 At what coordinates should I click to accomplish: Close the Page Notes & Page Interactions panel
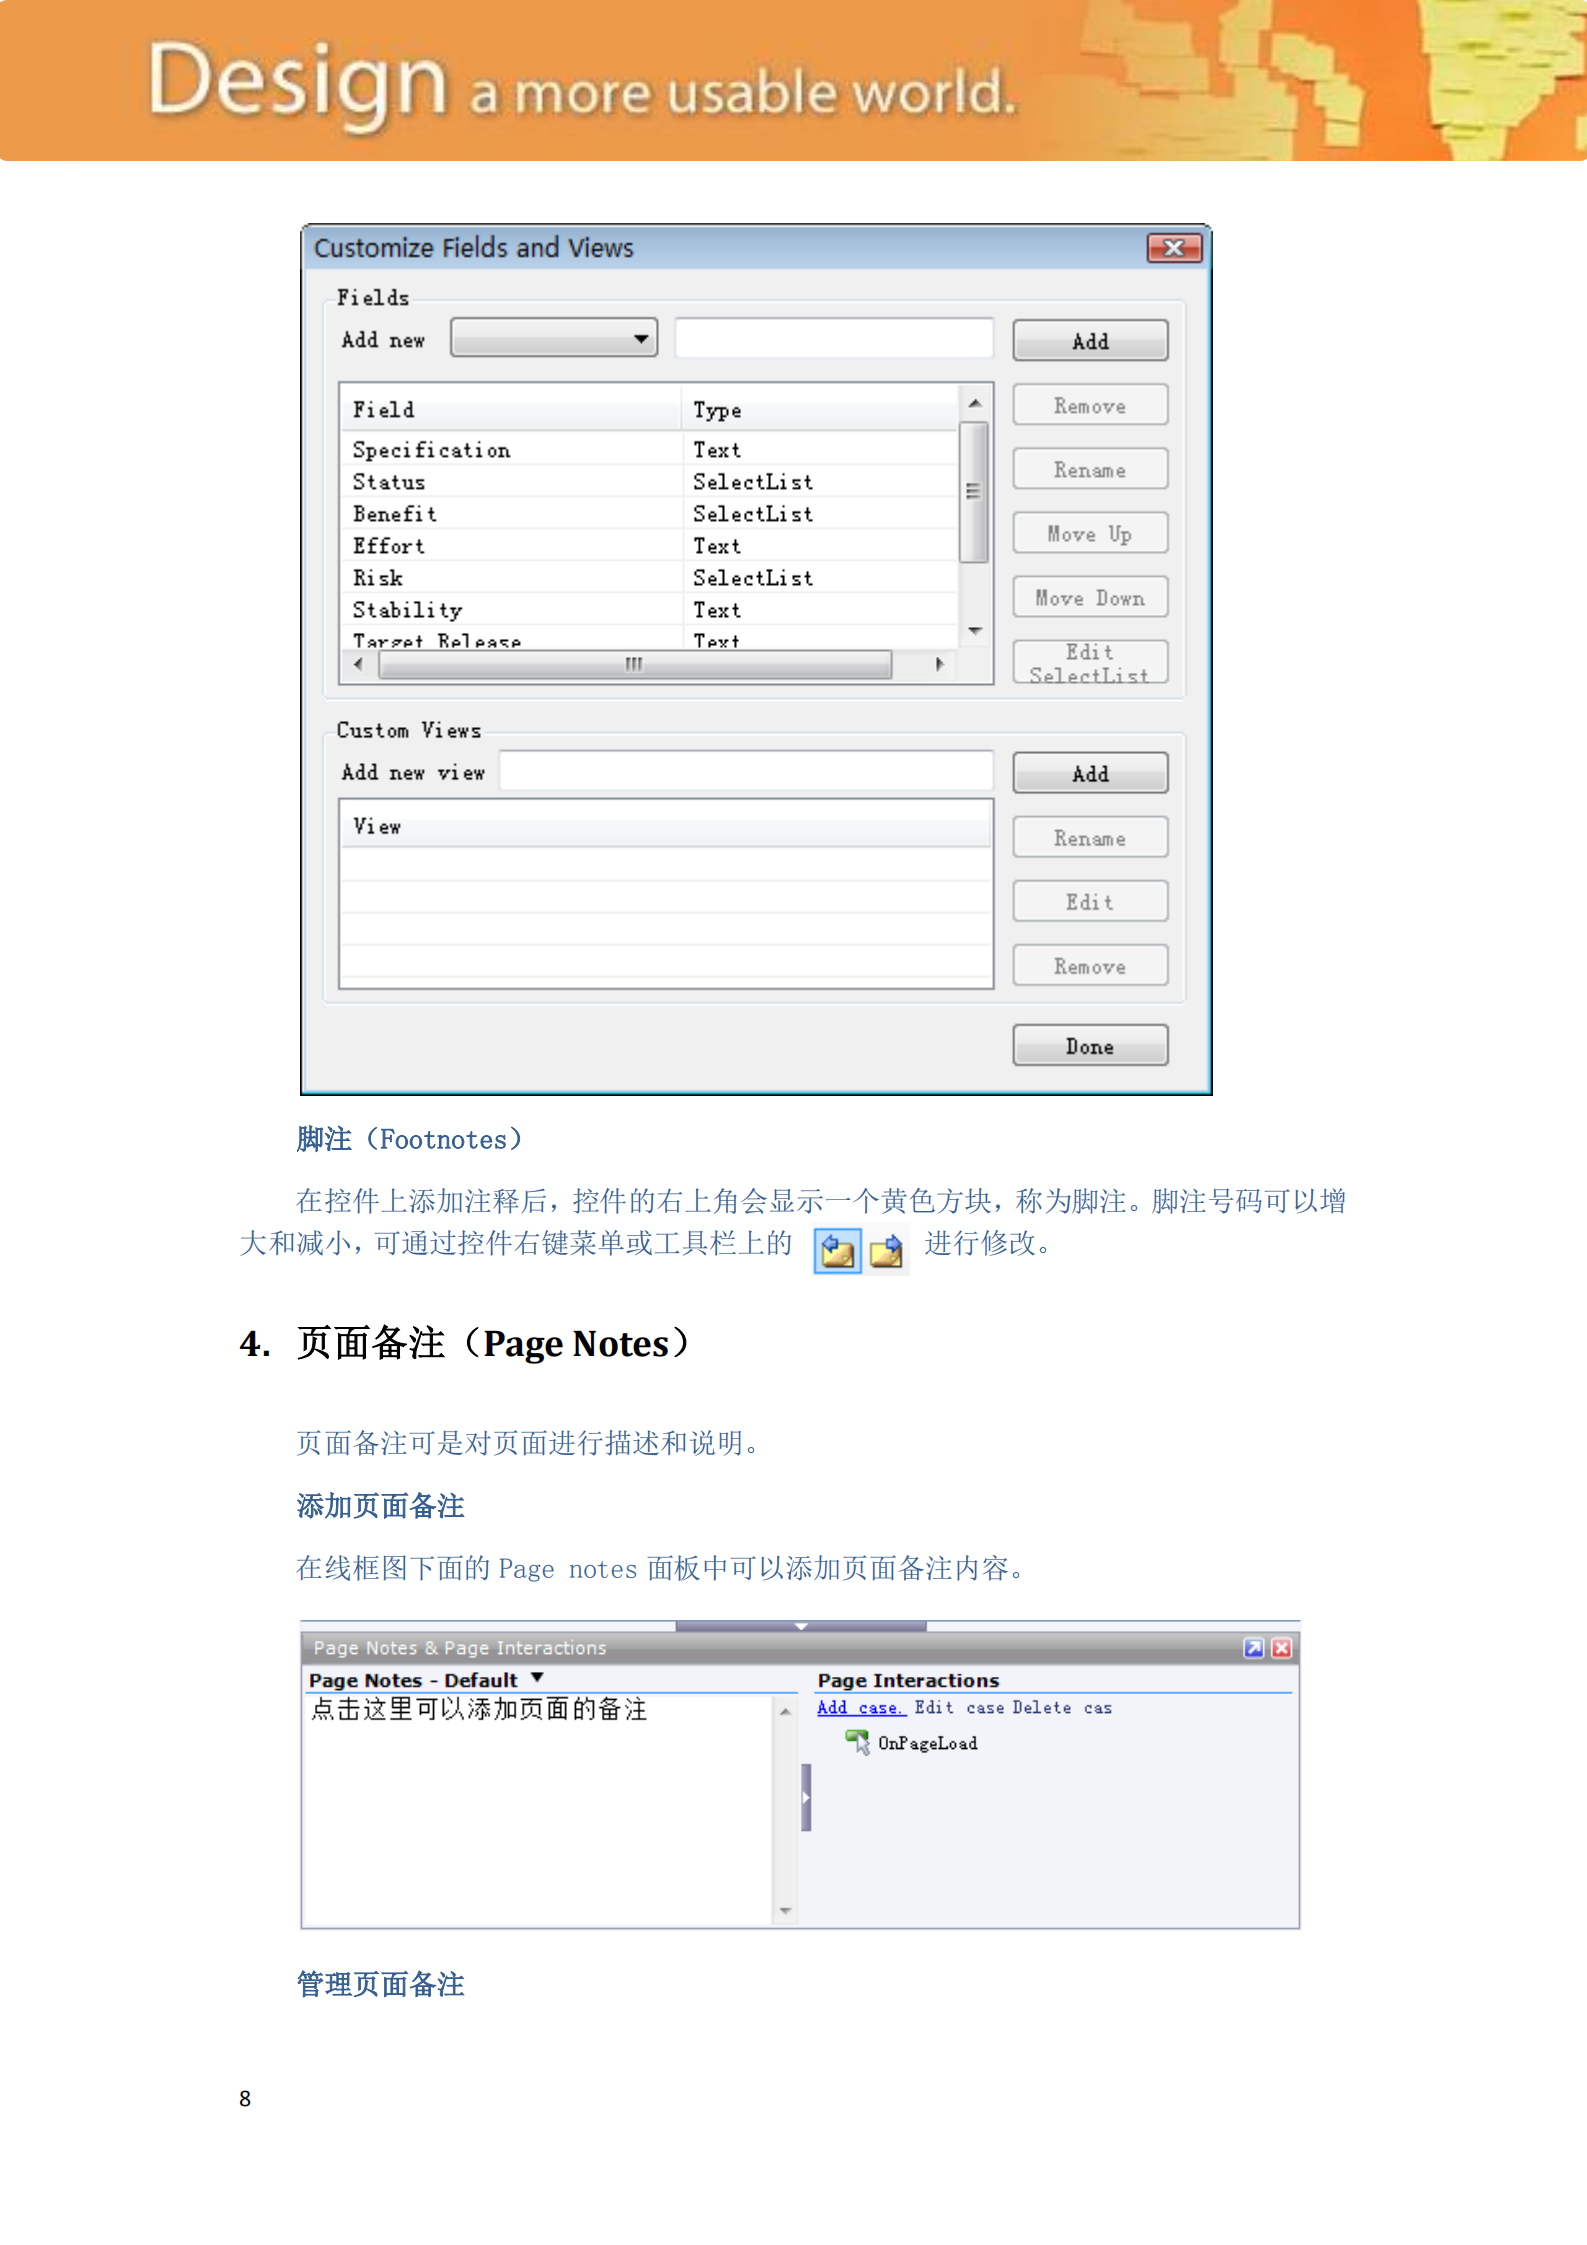coord(1281,1647)
